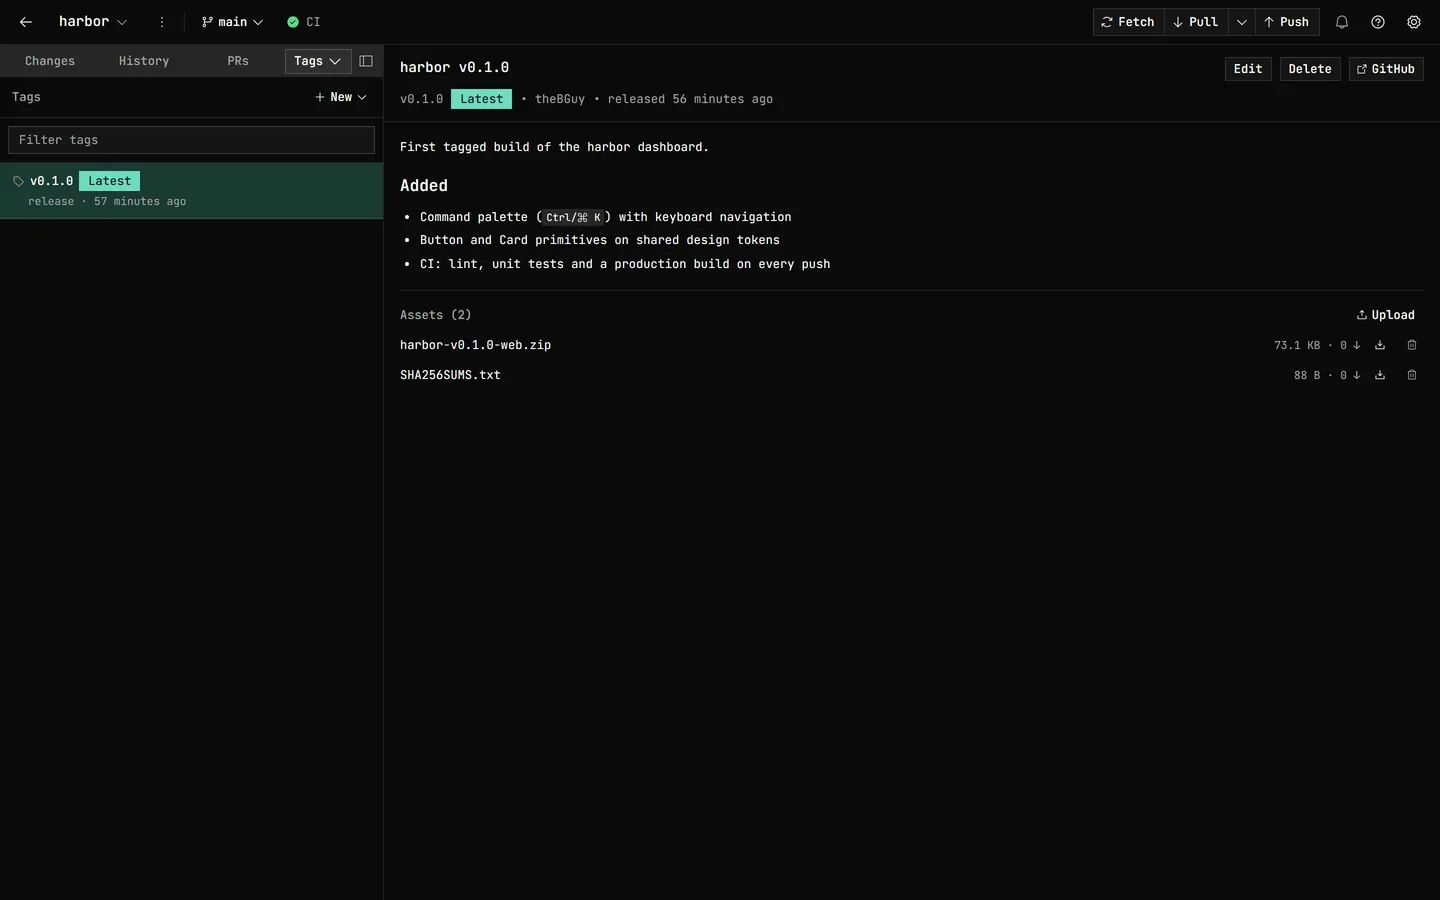
Task: Click the 73.1 KB size value
Action: click(x=1296, y=345)
